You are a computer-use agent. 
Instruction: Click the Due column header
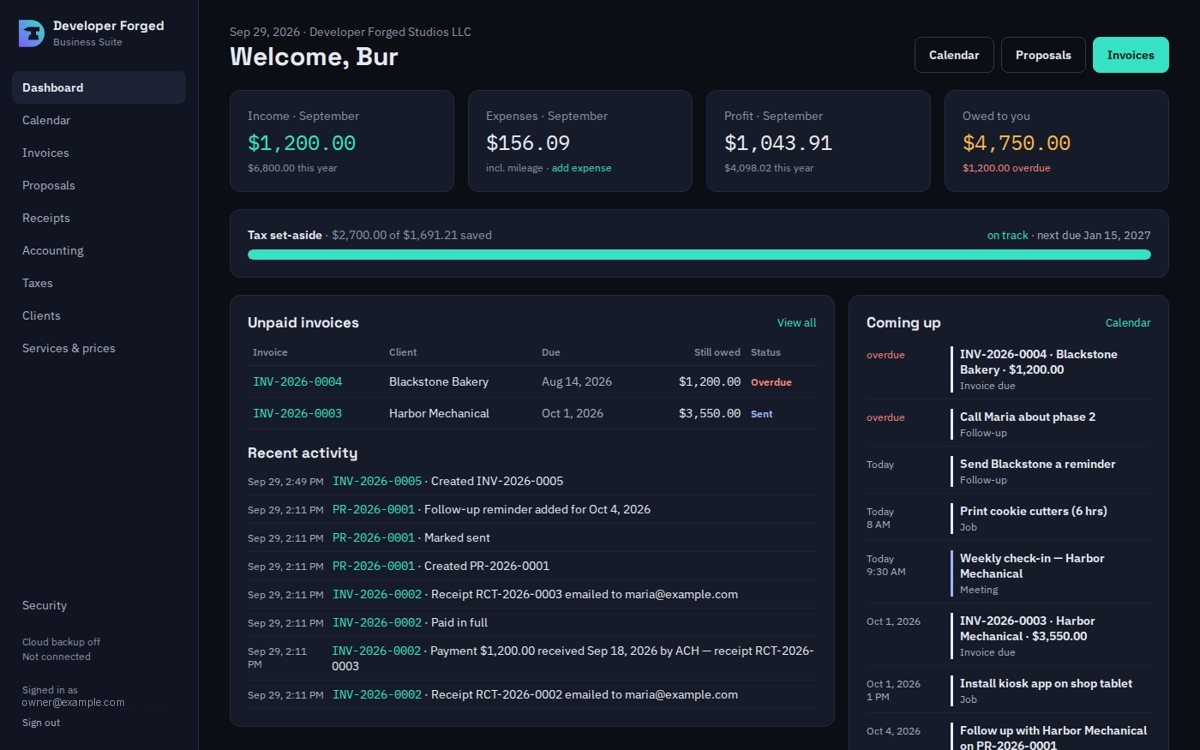[551, 352]
